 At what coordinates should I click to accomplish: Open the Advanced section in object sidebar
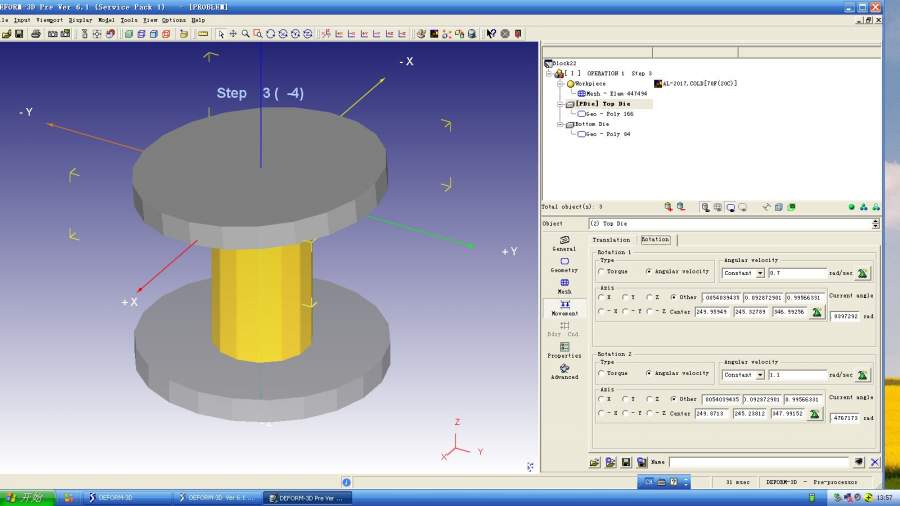(x=564, y=372)
